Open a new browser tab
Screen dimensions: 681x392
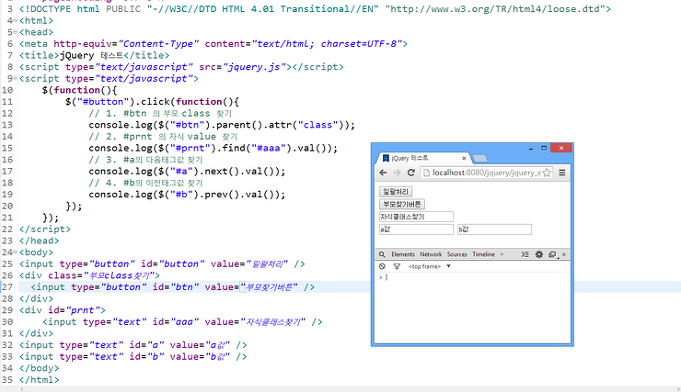tap(479, 158)
